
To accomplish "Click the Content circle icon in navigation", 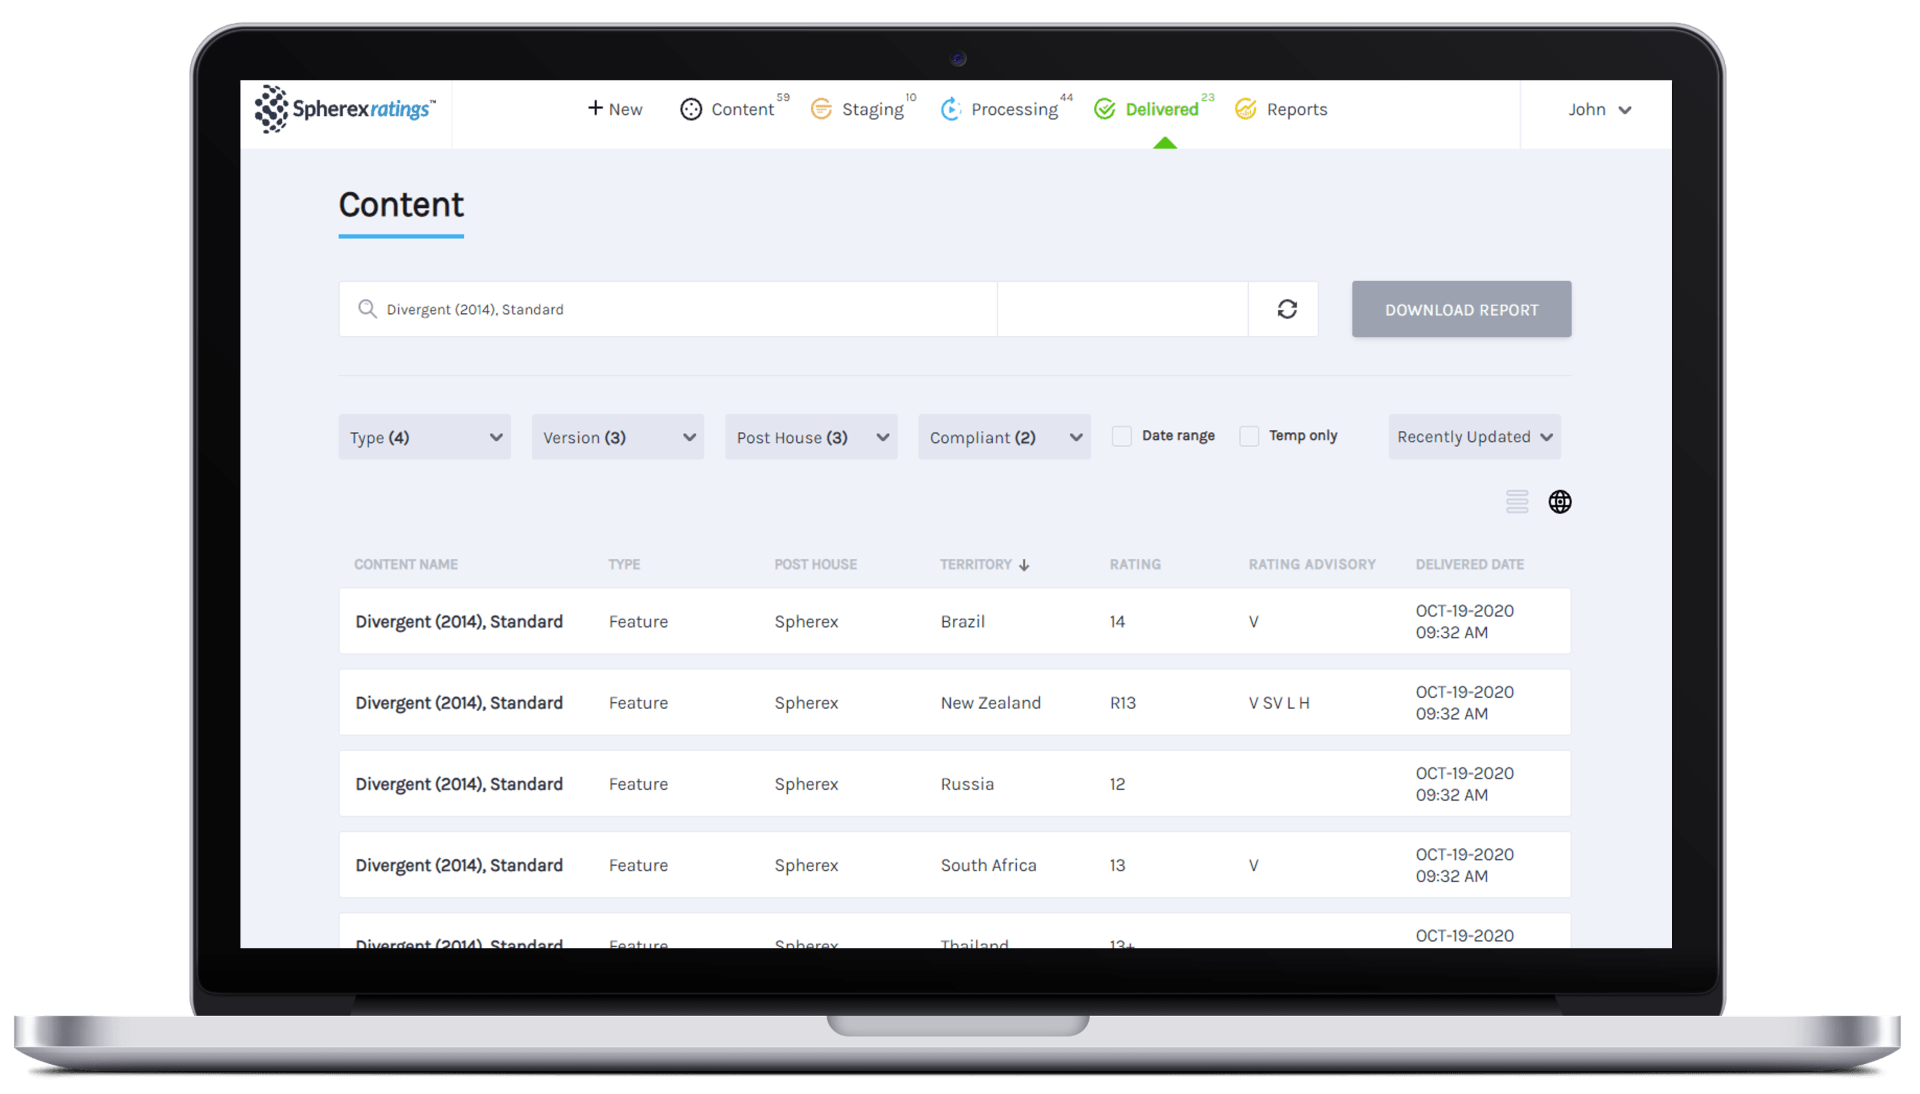I will 691,109.
